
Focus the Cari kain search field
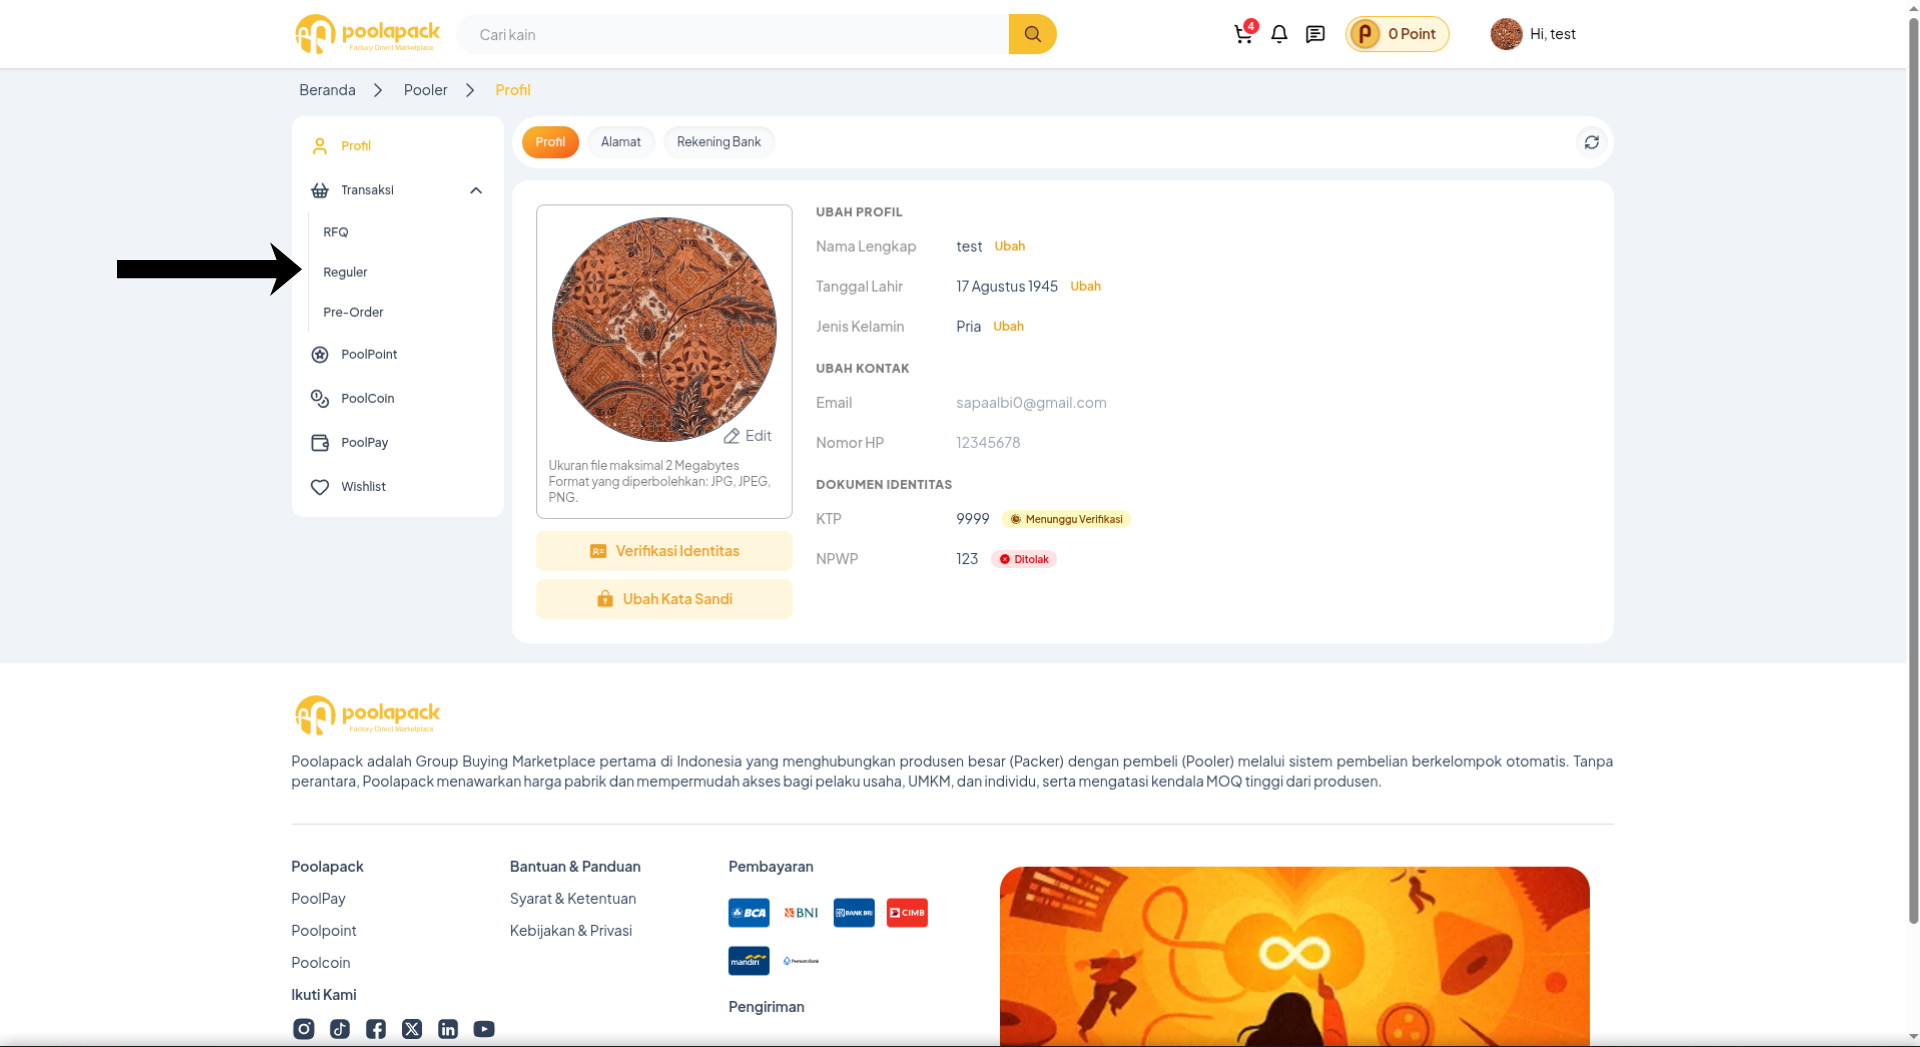tap(733, 34)
